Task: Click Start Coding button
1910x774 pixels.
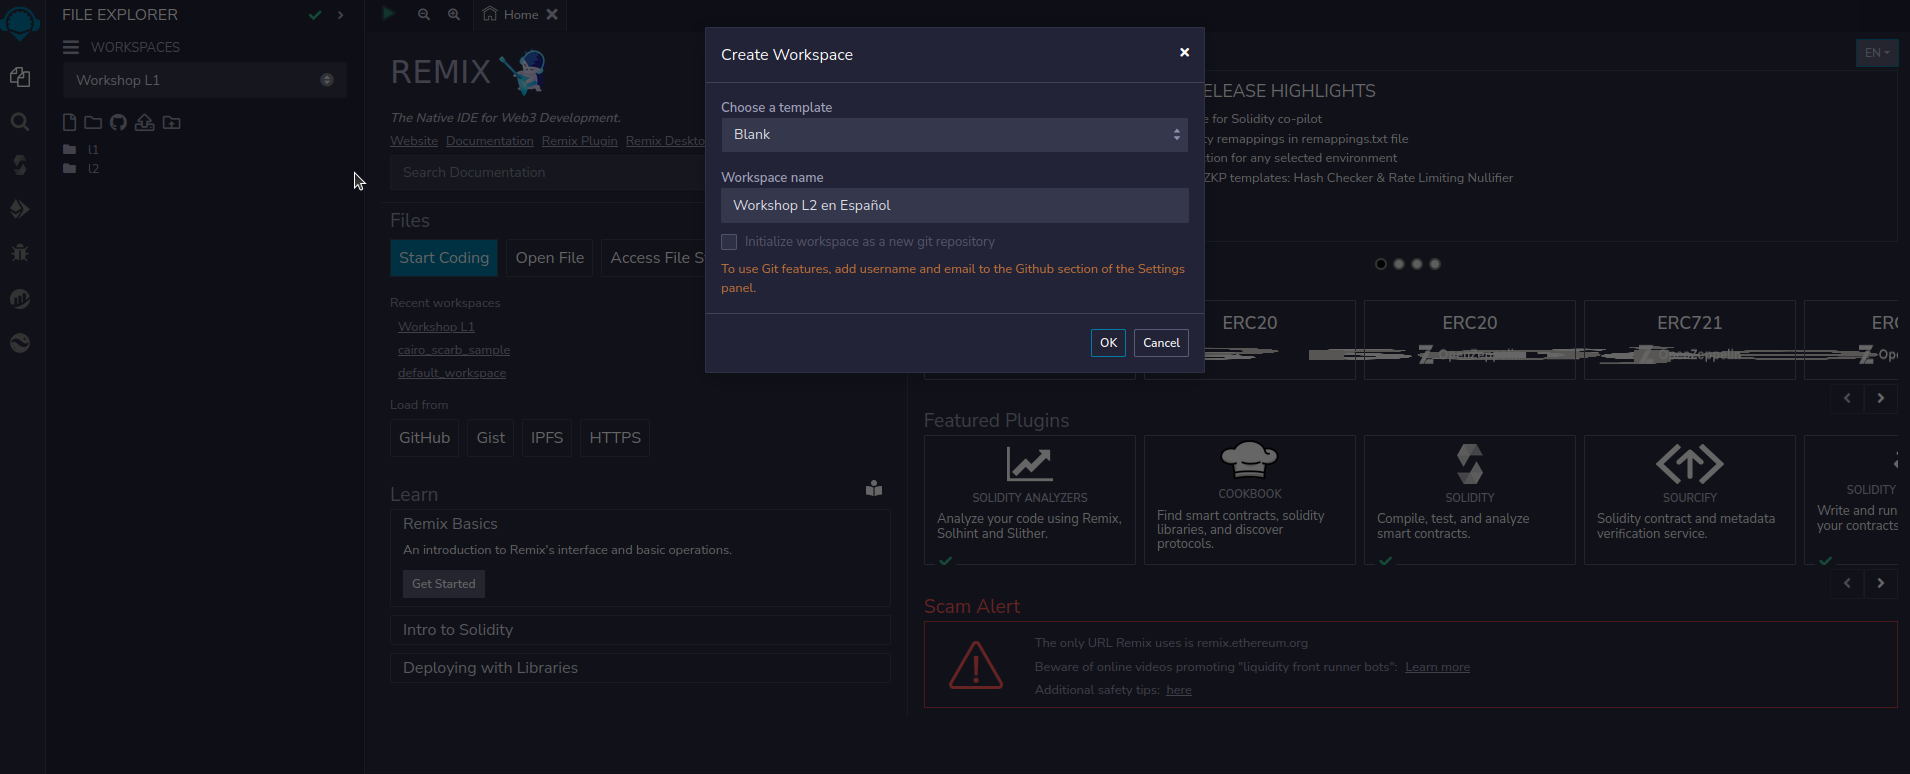Action: tap(444, 258)
